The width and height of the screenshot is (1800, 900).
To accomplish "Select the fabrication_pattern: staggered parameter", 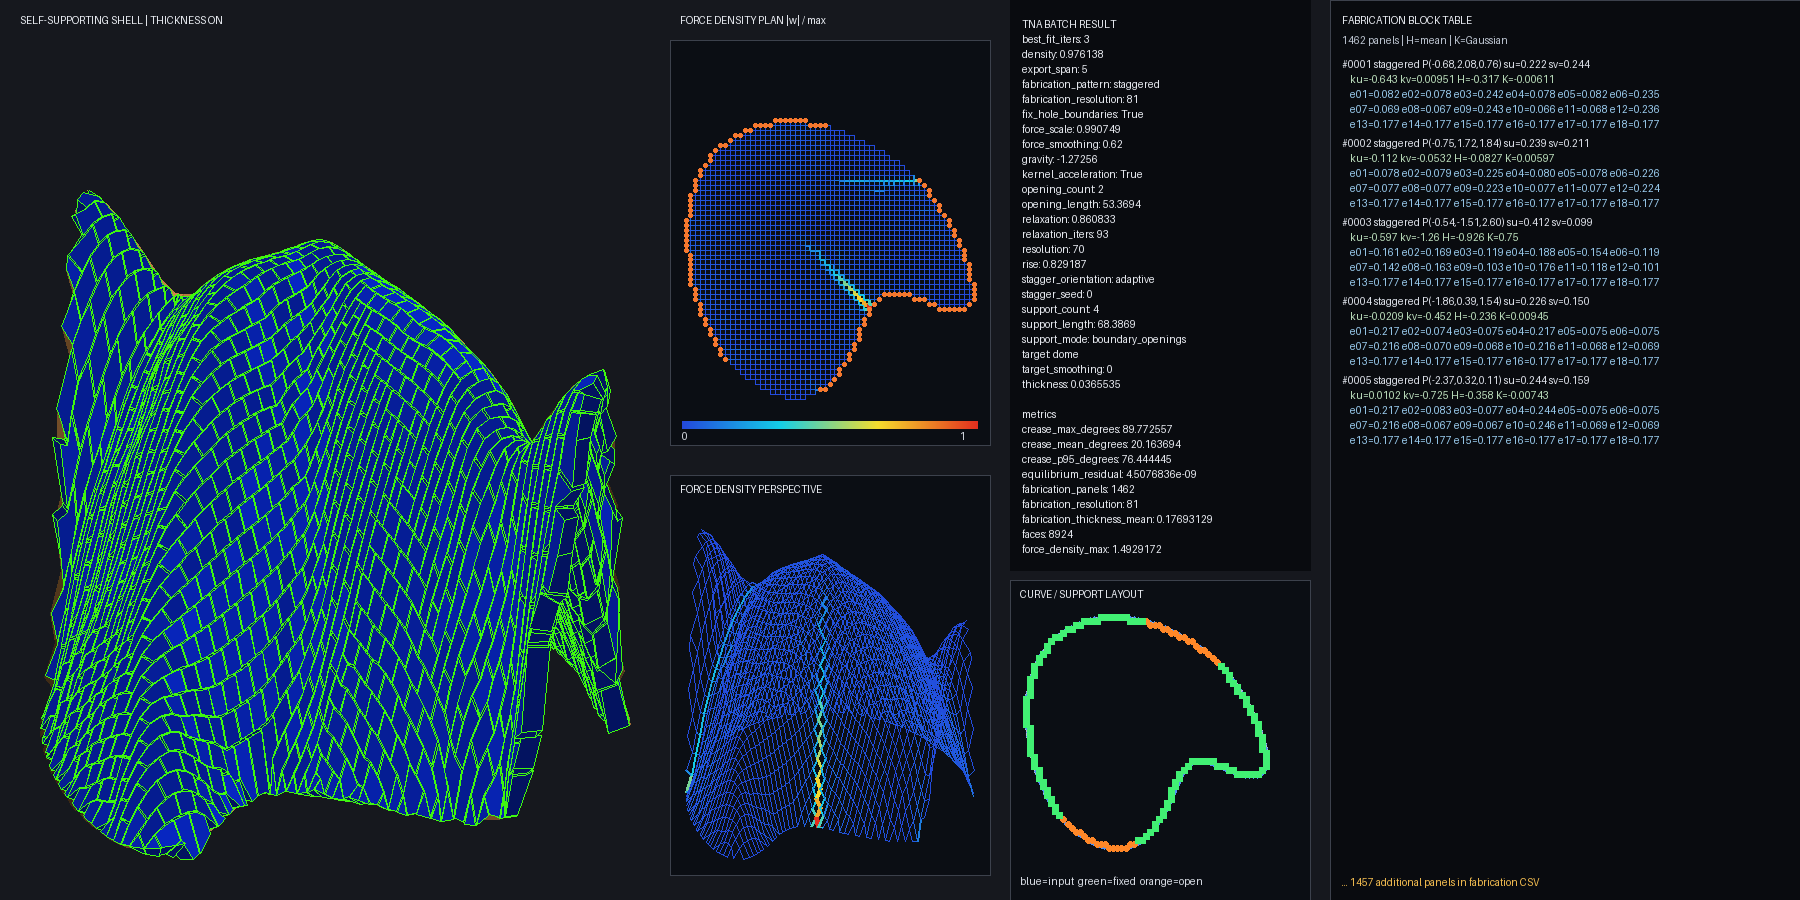I will (x=1091, y=84).
